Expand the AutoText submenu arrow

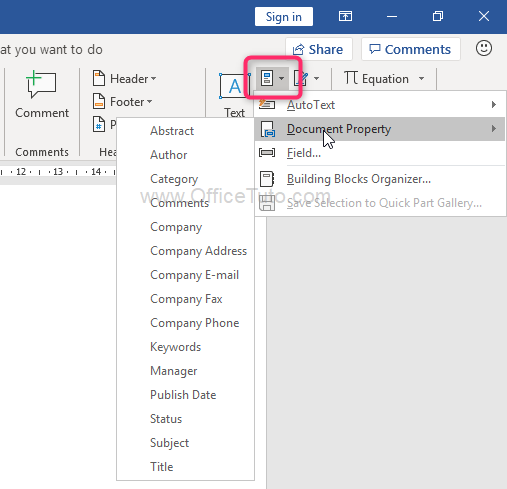494,105
